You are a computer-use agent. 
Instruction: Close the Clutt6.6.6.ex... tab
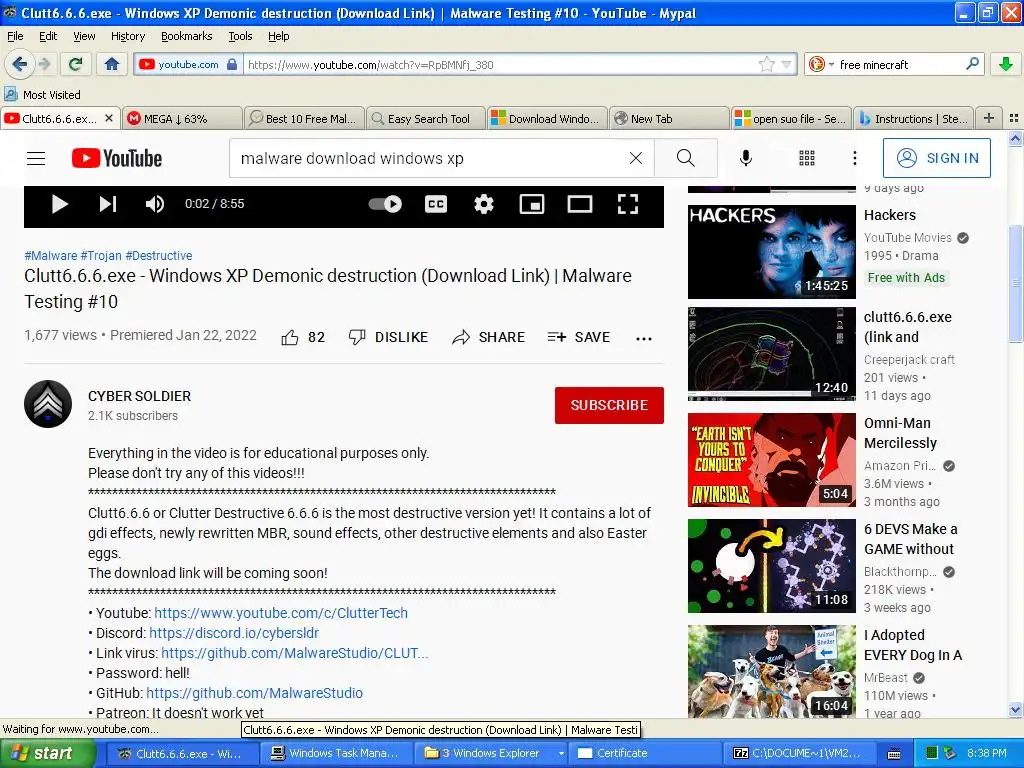(109, 118)
